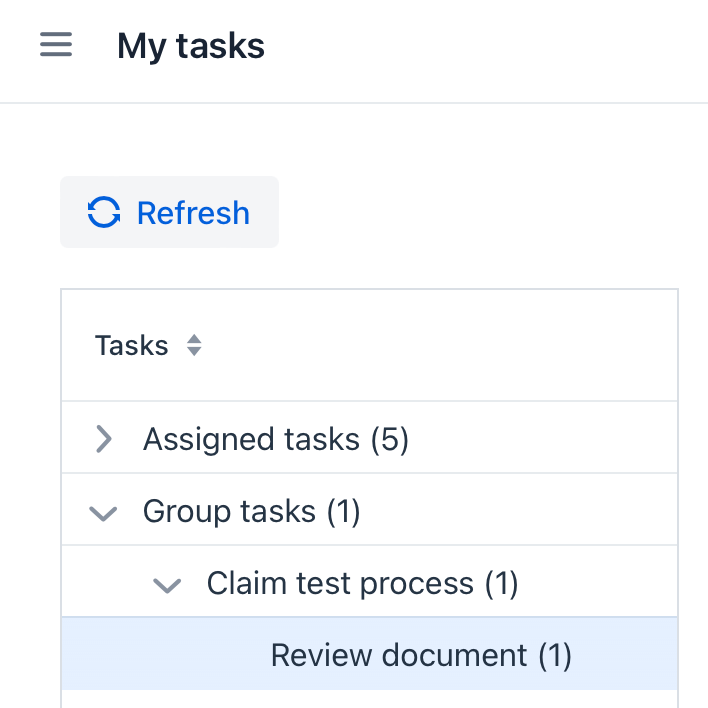Click the empty row below Review document

tap(369, 699)
